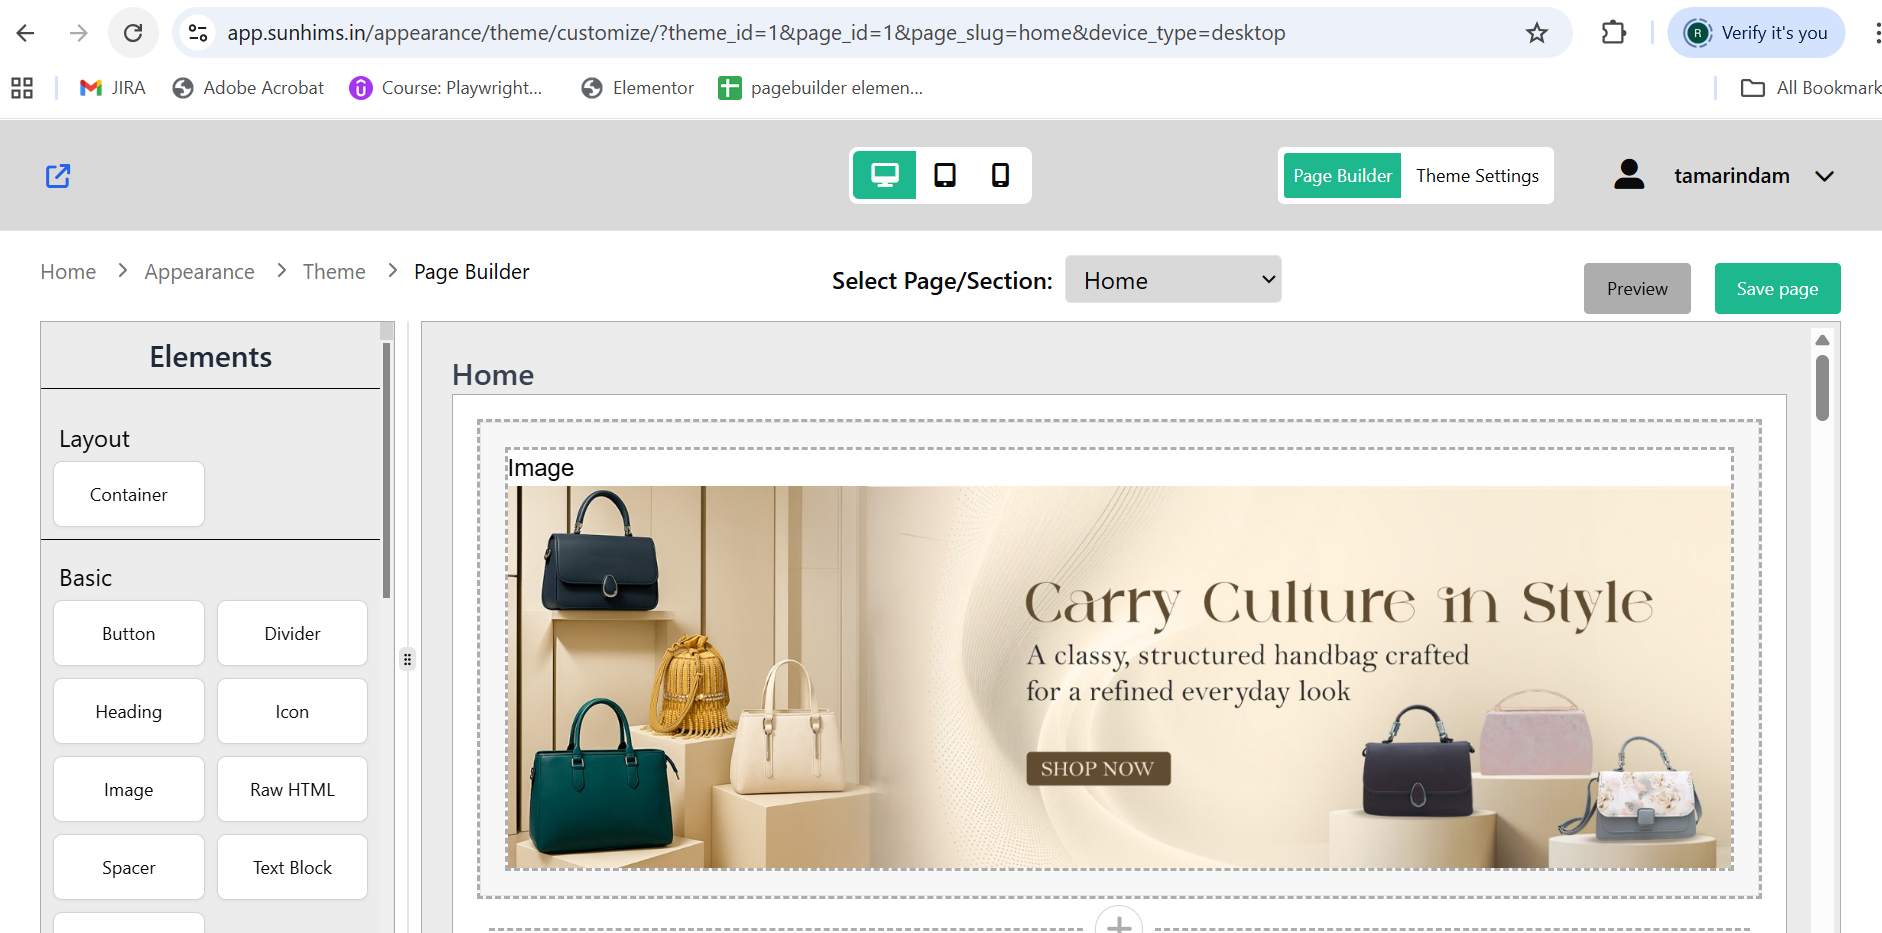The height and width of the screenshot is (933, 1882).
Task: Open the Course: Playwright bookmark
Action: tap(446, 88)
